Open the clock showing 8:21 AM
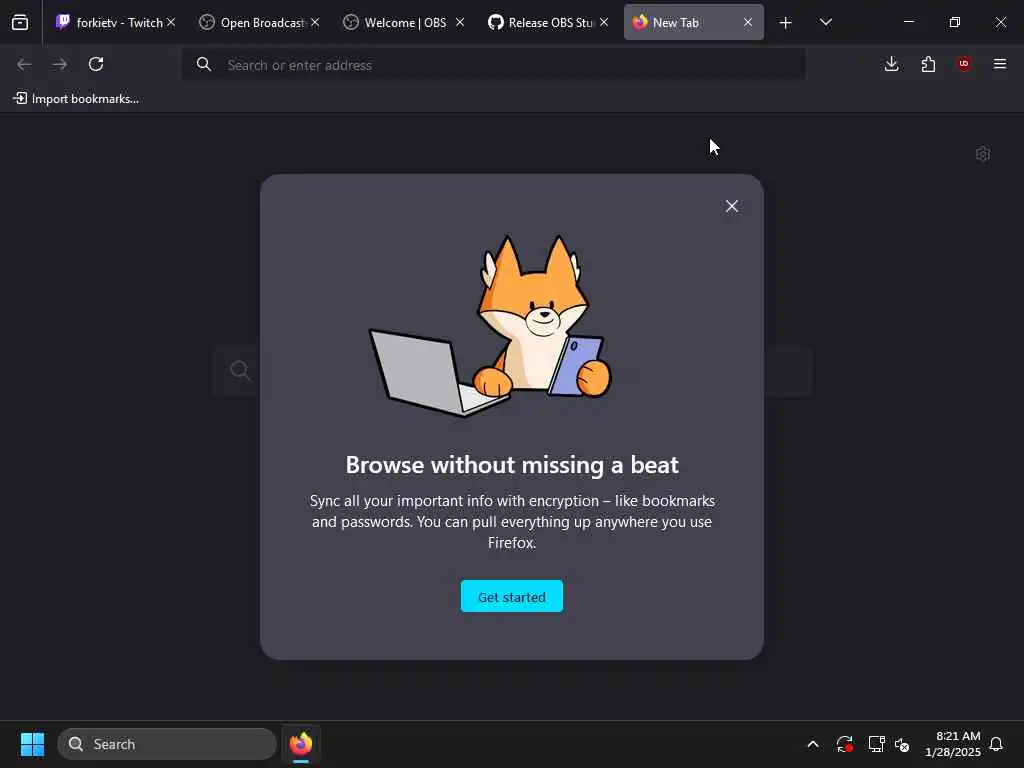The width and height of the screenshot is (1024, 768). 953,744
